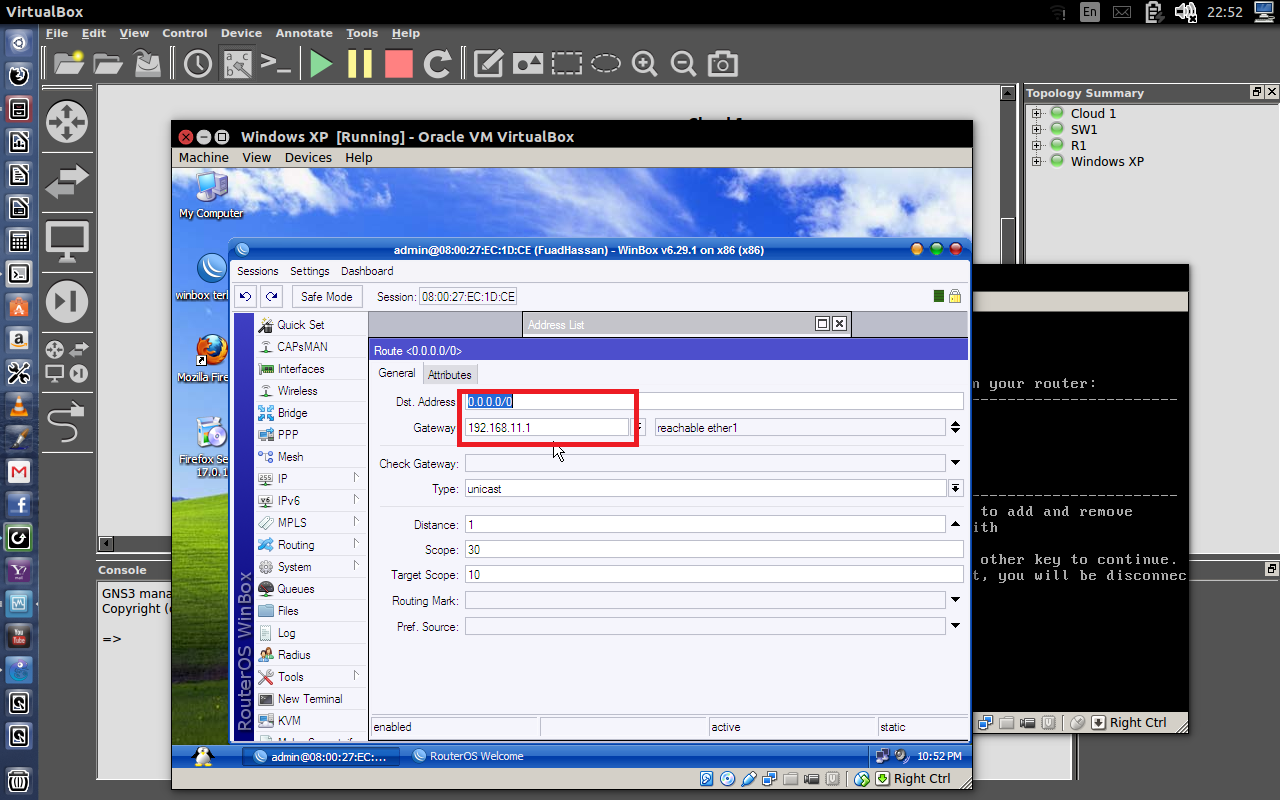
Task: Expand the Routing Mark dropdown arrow
Action: click(x=956, y=600)
